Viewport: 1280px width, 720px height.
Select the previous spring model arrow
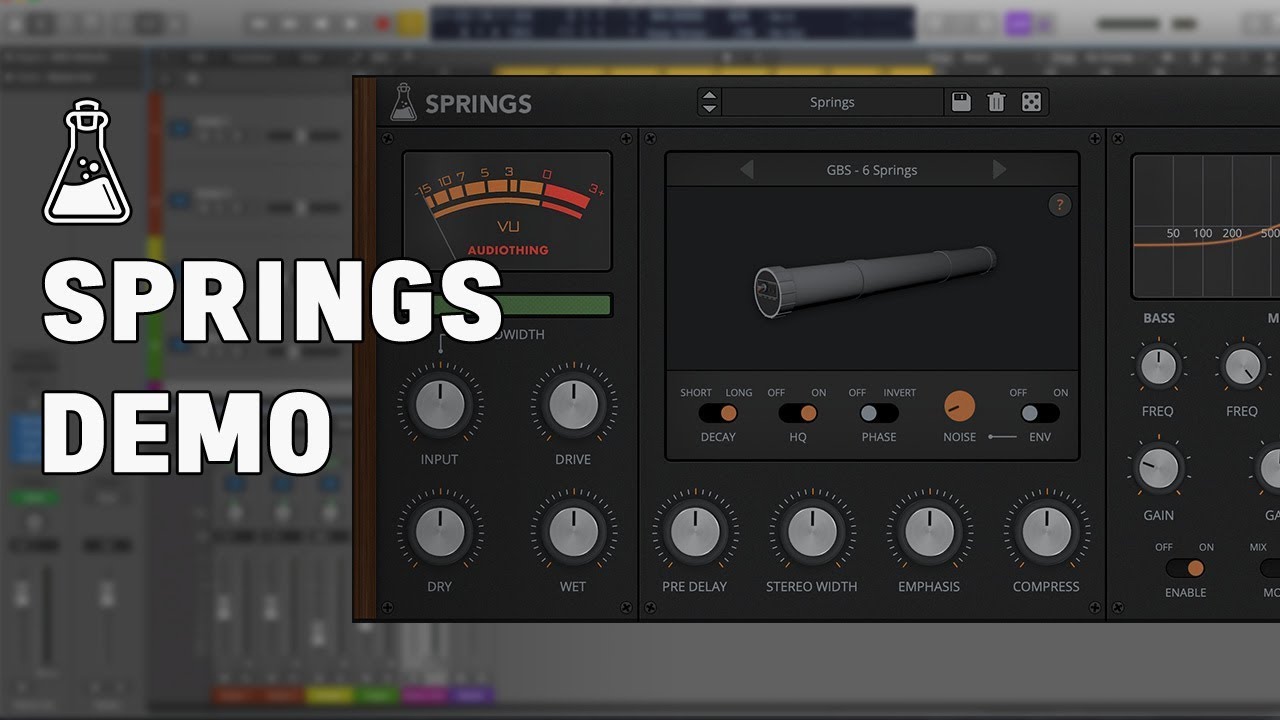pyautogui.click(x=747, y=170)
